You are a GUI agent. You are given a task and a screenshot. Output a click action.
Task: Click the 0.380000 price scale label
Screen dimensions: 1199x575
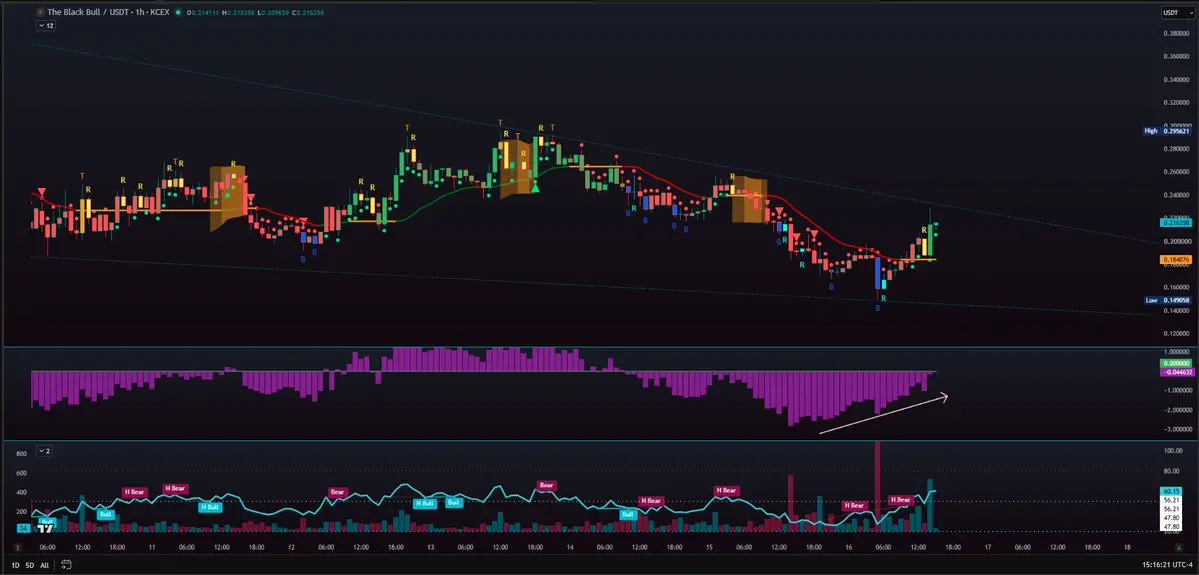point(1175,34)
